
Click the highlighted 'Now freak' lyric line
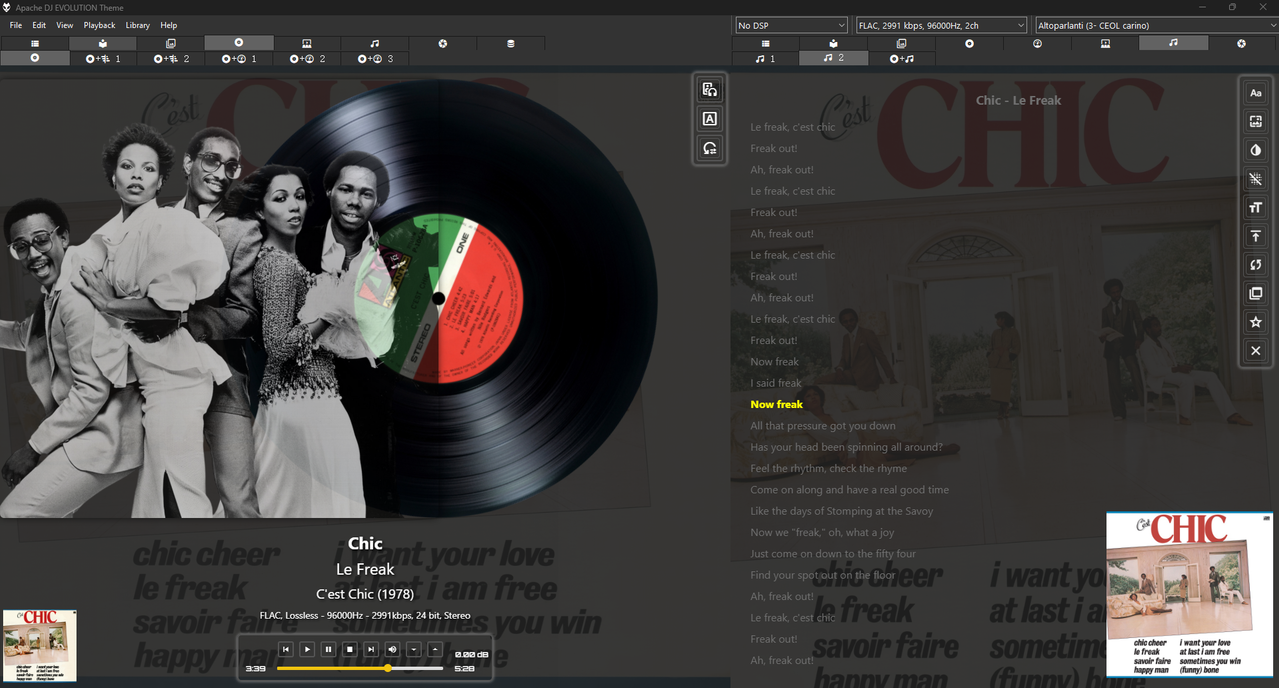coord(777,404)
